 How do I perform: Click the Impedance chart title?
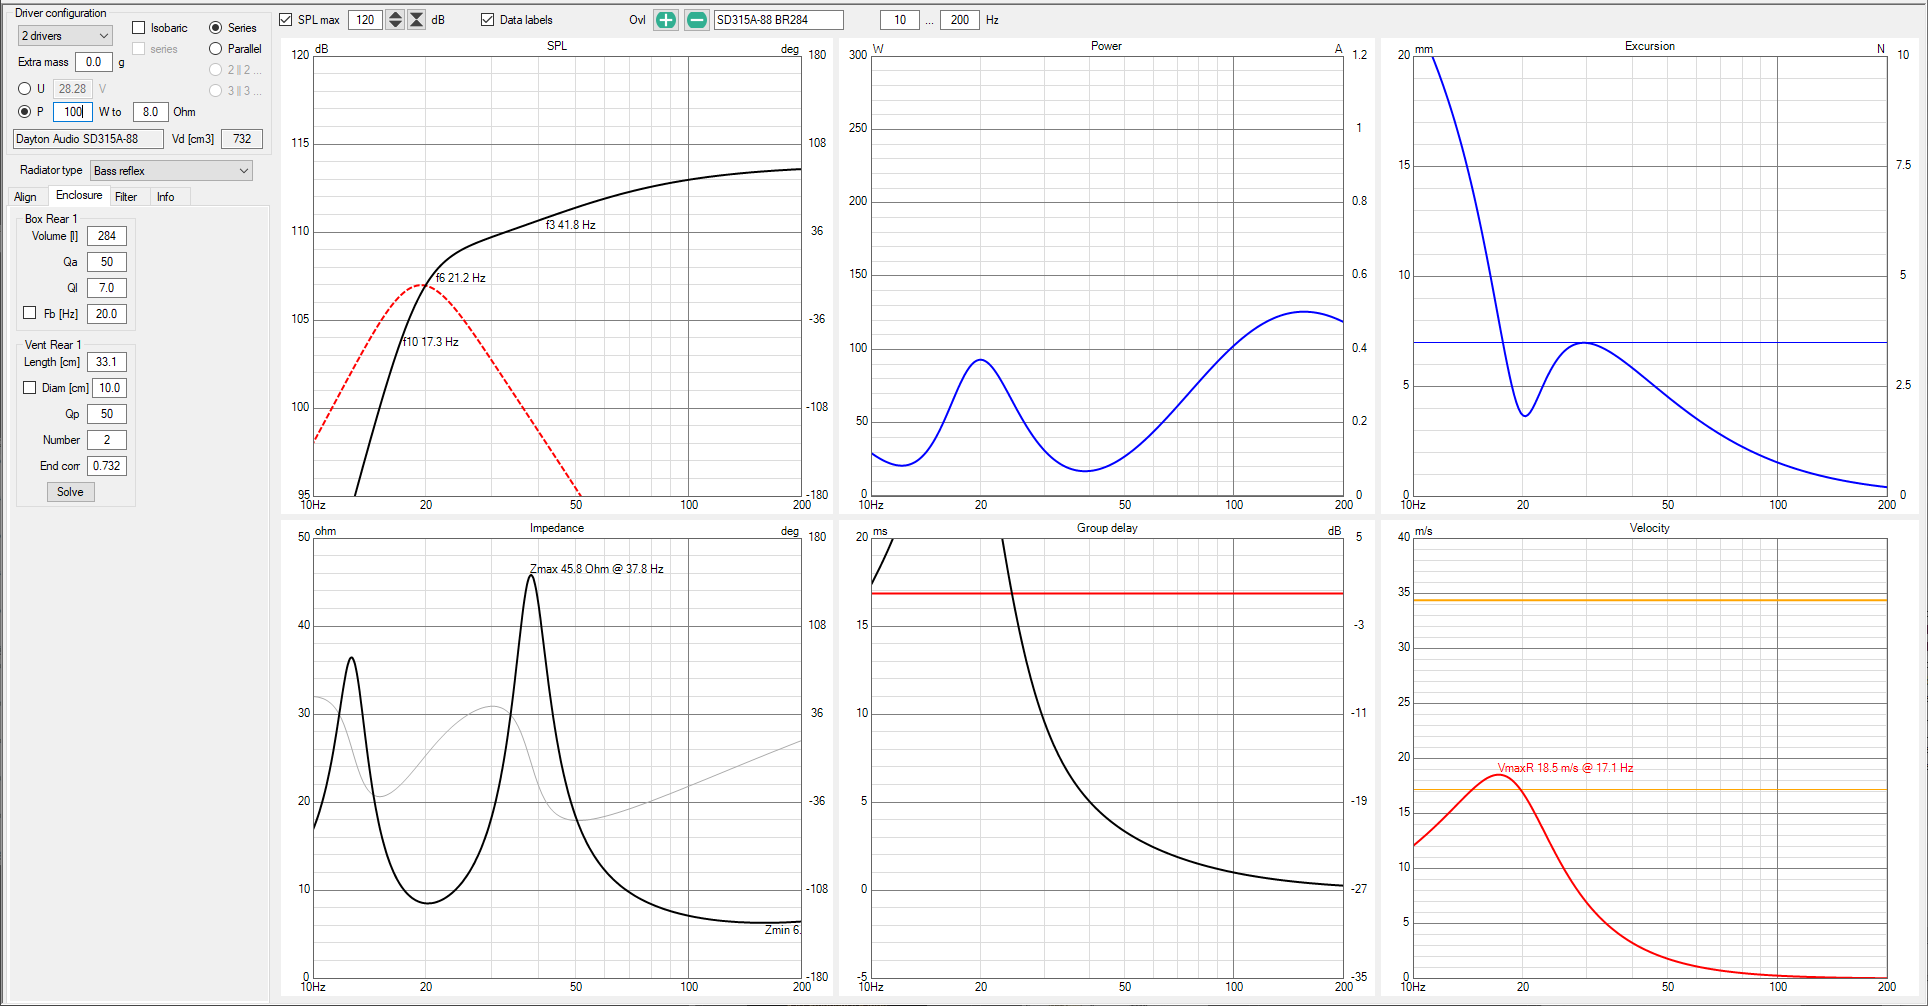click(x=557, y=528)
